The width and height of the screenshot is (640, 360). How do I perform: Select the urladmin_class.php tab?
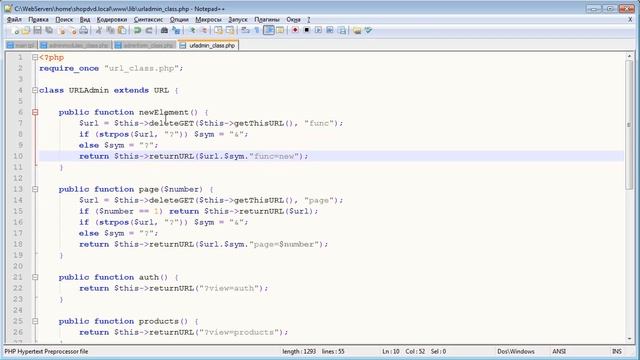click(x=208, y=45)
